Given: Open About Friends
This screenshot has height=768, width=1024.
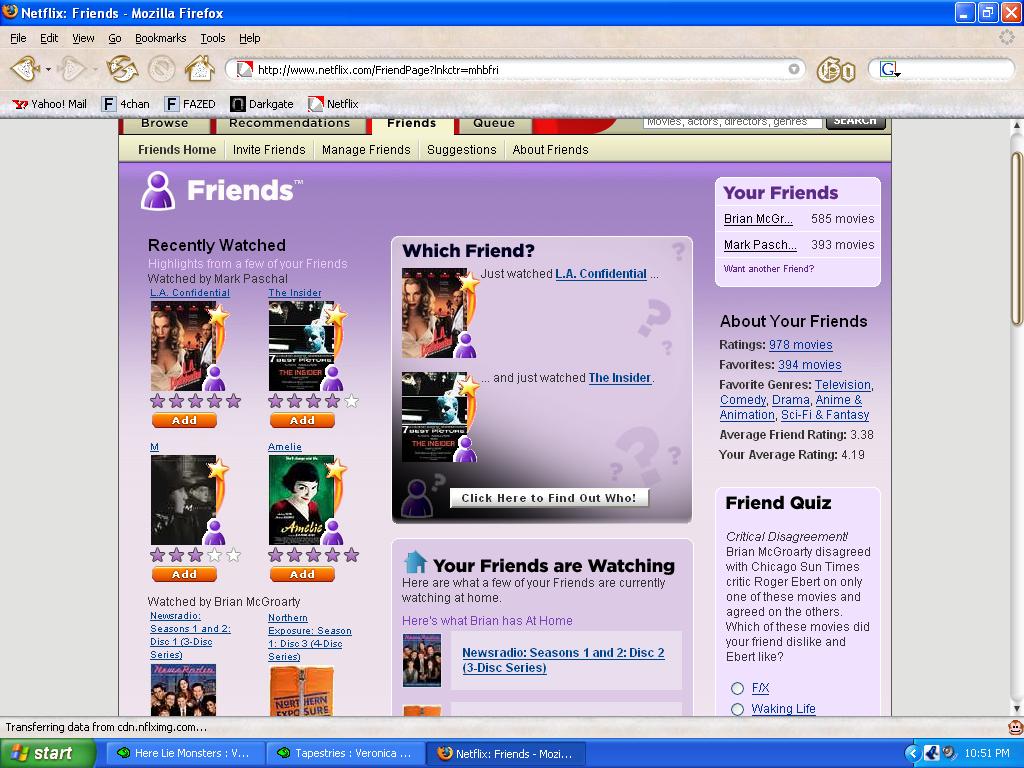Looking at the screenshot, I should pyautogui.click(x=551, y=150).
